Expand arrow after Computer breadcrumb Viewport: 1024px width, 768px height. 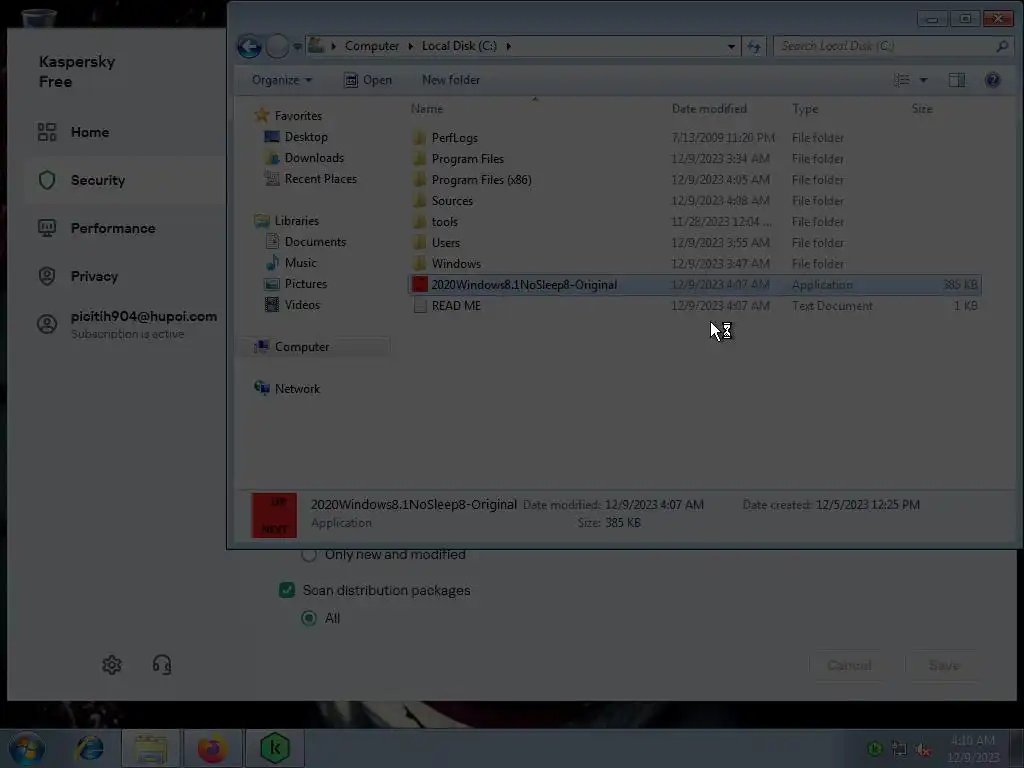(411, 46)
